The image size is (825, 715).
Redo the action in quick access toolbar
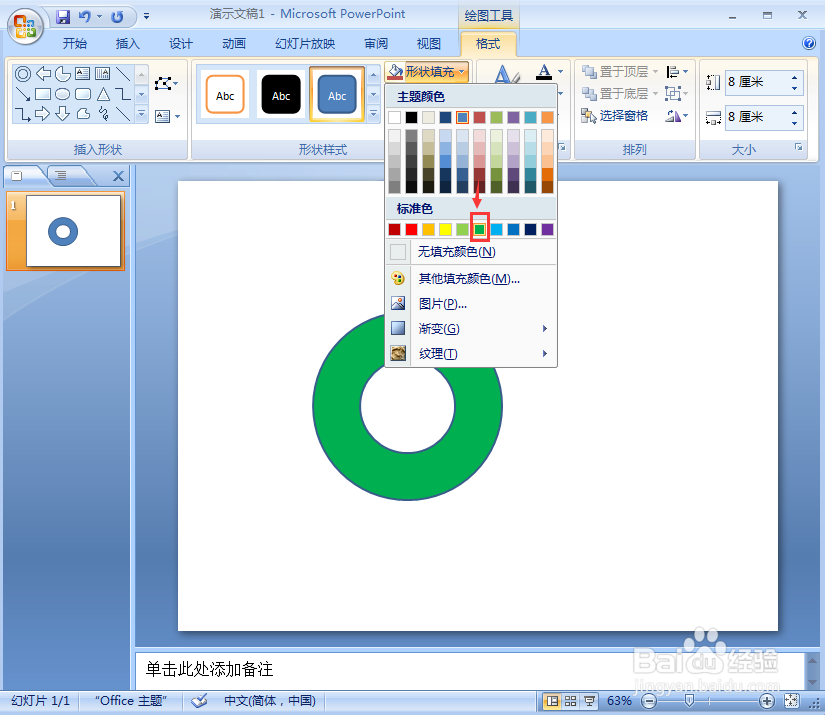[117, 17]
